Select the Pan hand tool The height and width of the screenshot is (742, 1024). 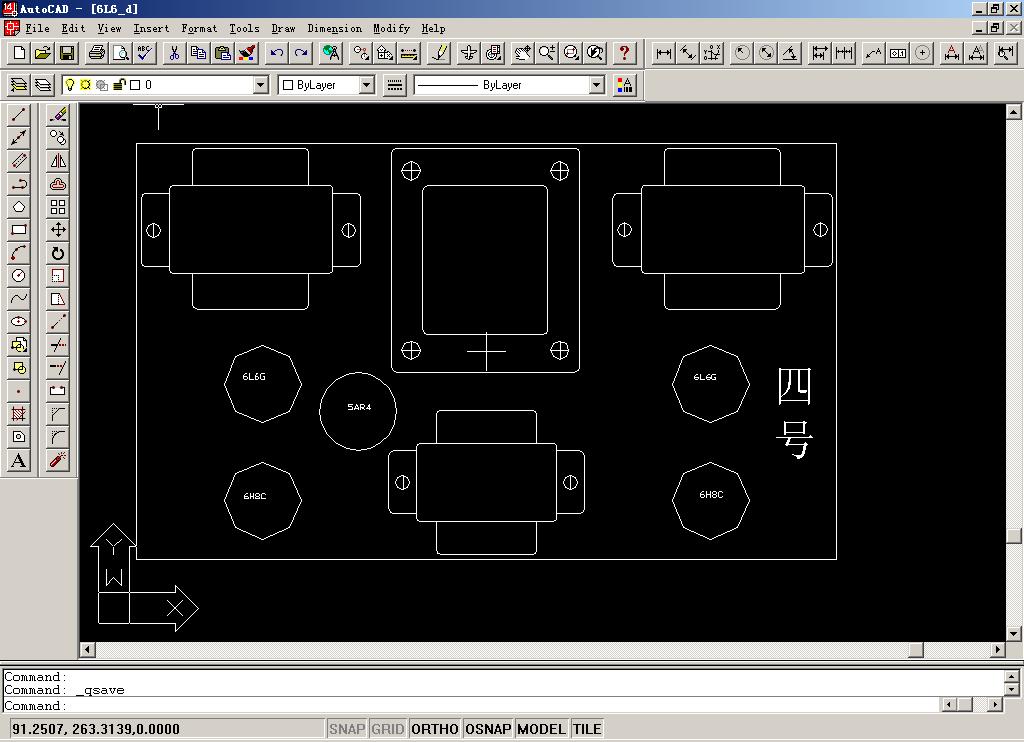pos(522,53)
